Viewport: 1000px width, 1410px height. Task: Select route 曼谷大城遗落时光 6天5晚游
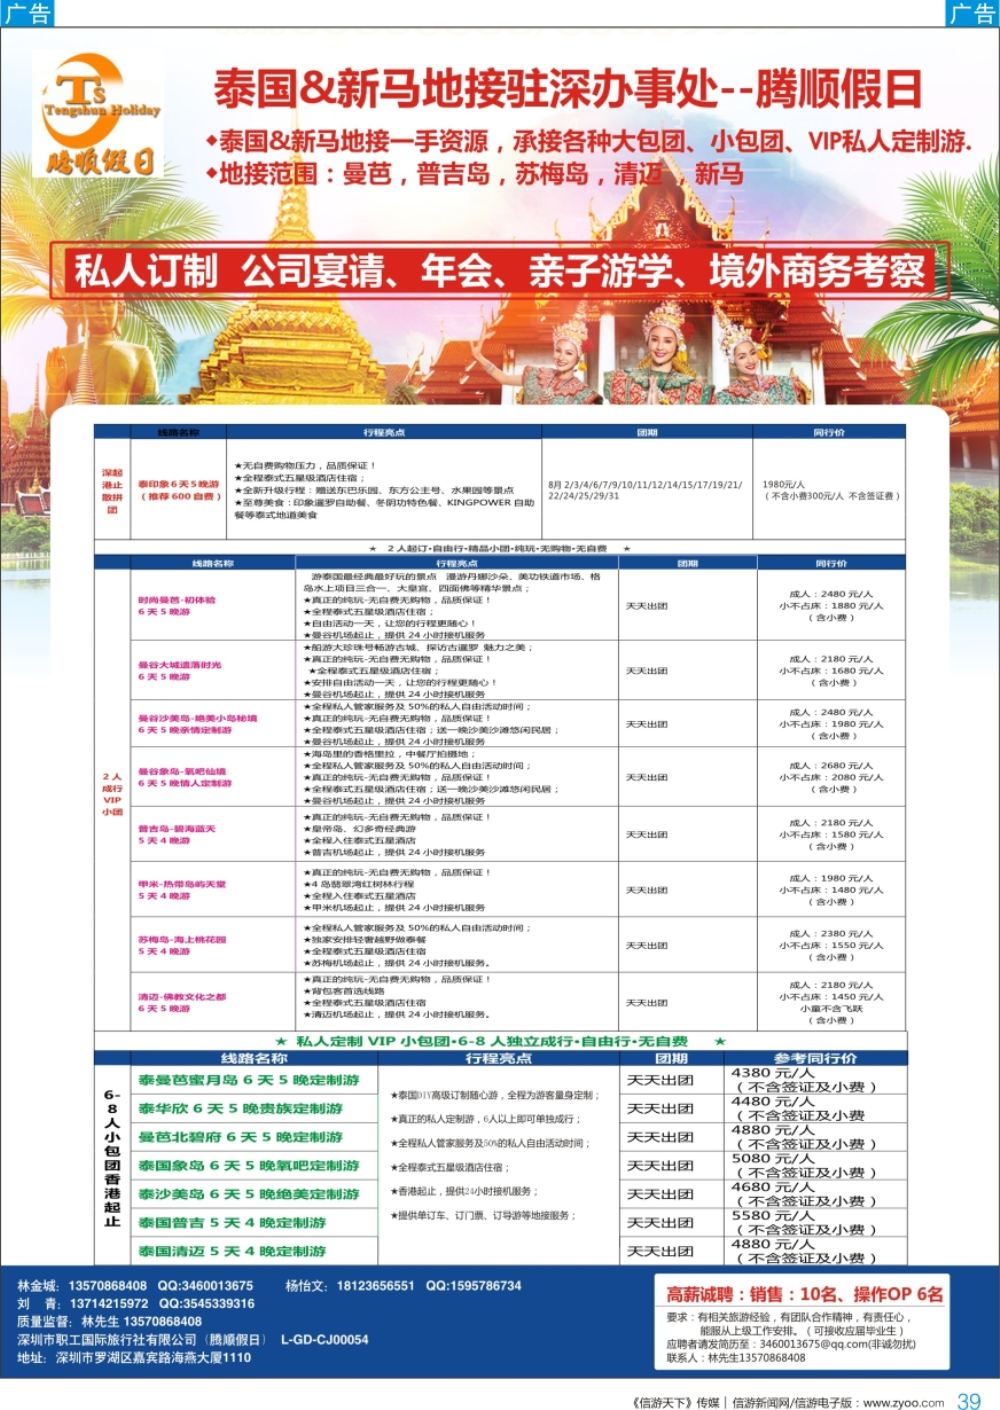point(180,671)
